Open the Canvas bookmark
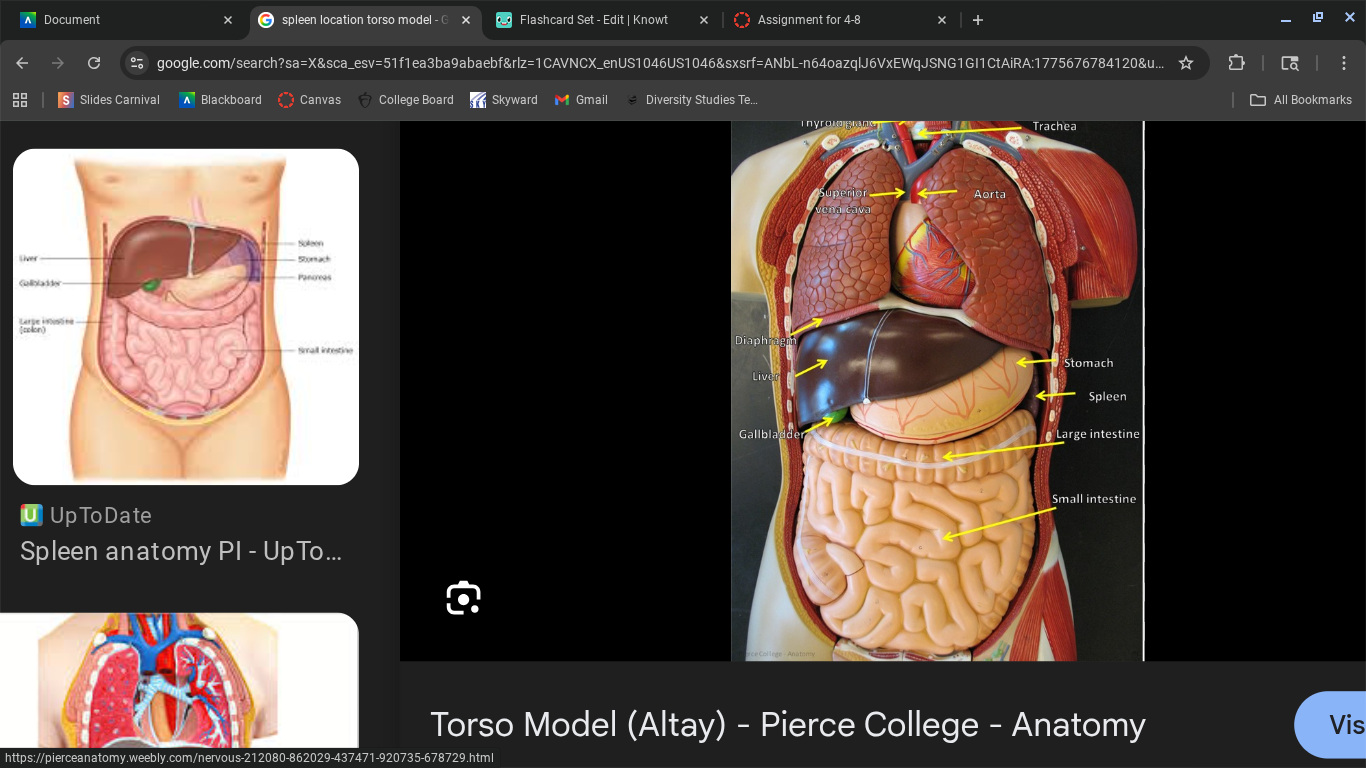The width and height of the screenshot is (1366, 768). click(309, 100)
